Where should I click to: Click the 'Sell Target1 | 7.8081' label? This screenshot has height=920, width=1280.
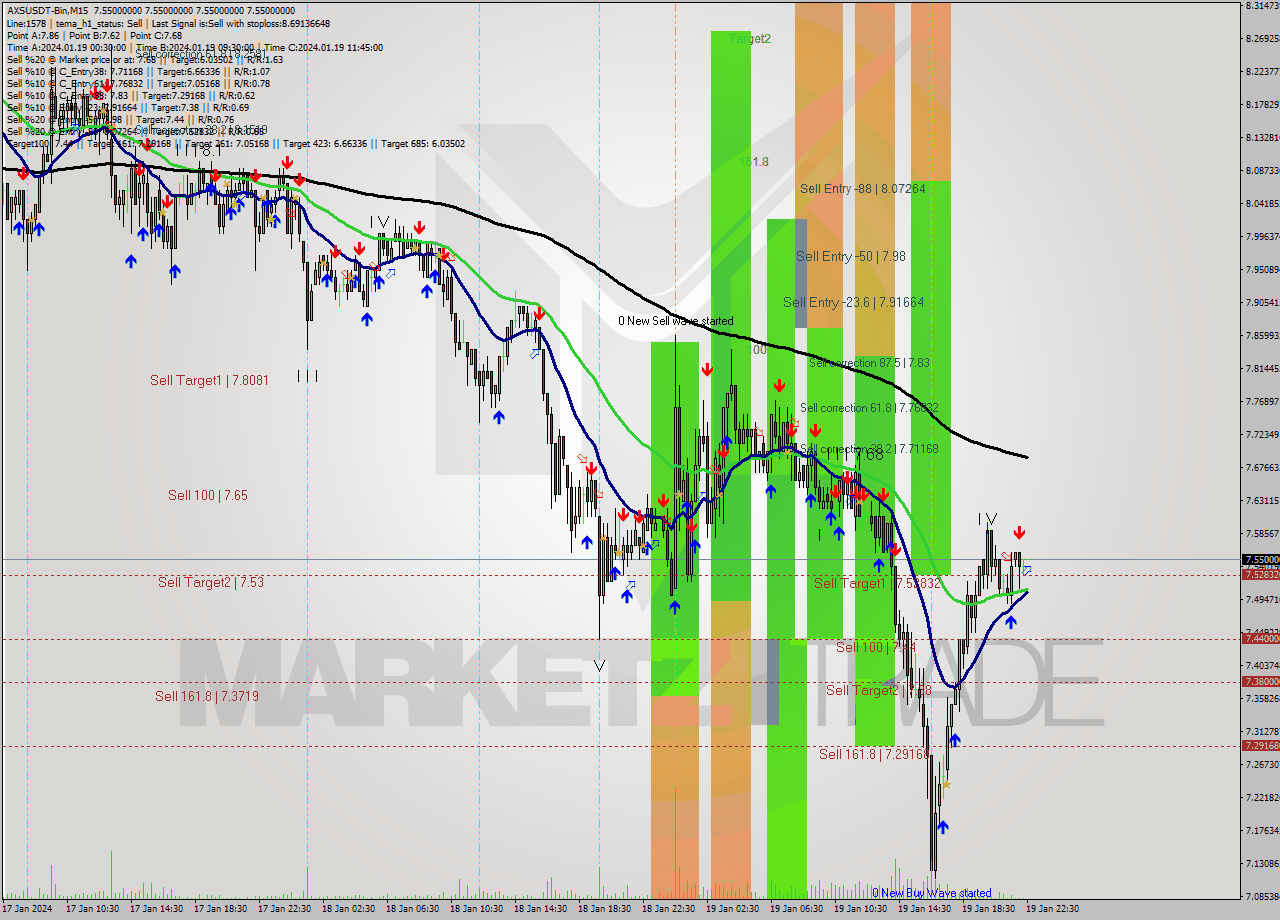[209, 380]
